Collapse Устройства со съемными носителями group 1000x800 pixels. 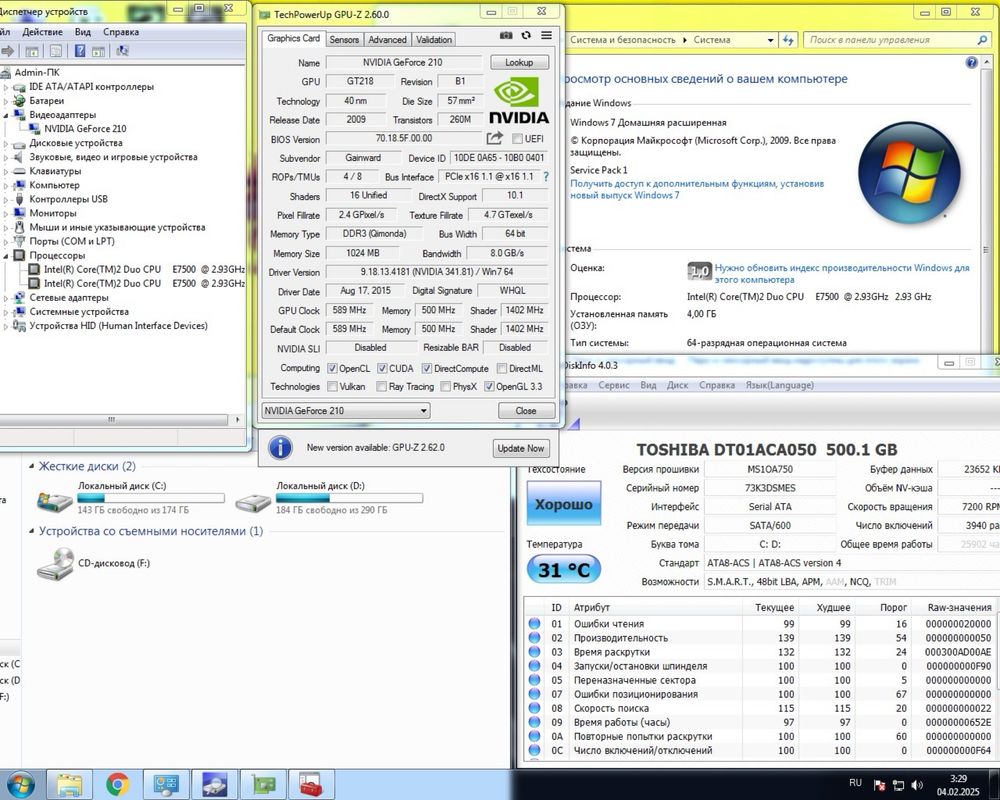click(x=31, y=531)
